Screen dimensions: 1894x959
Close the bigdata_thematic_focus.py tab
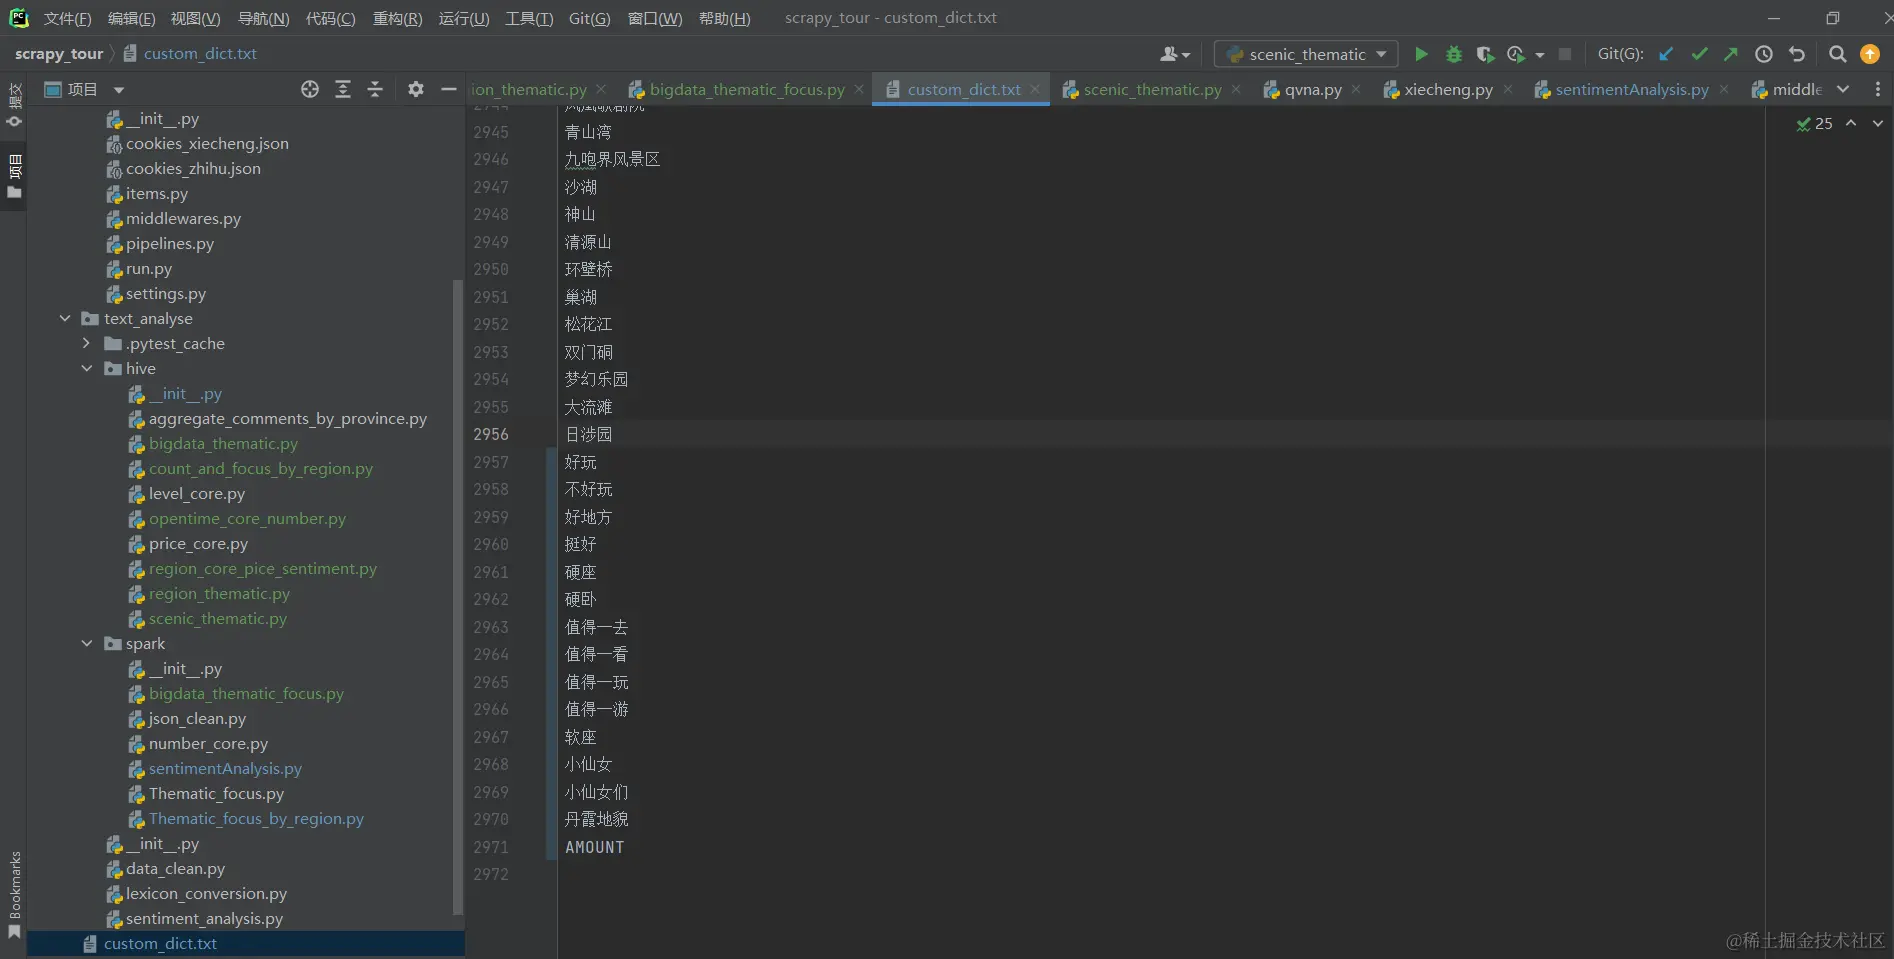859,89
